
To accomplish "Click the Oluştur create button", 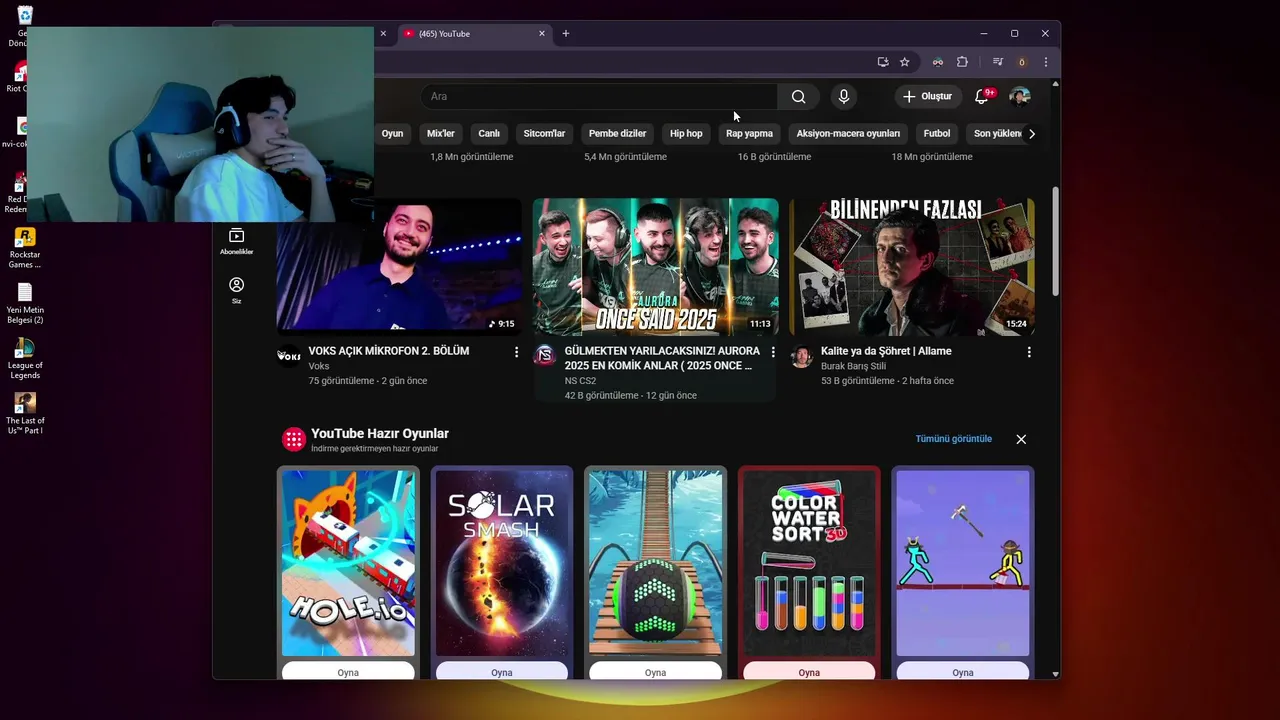I will (928, 96).
